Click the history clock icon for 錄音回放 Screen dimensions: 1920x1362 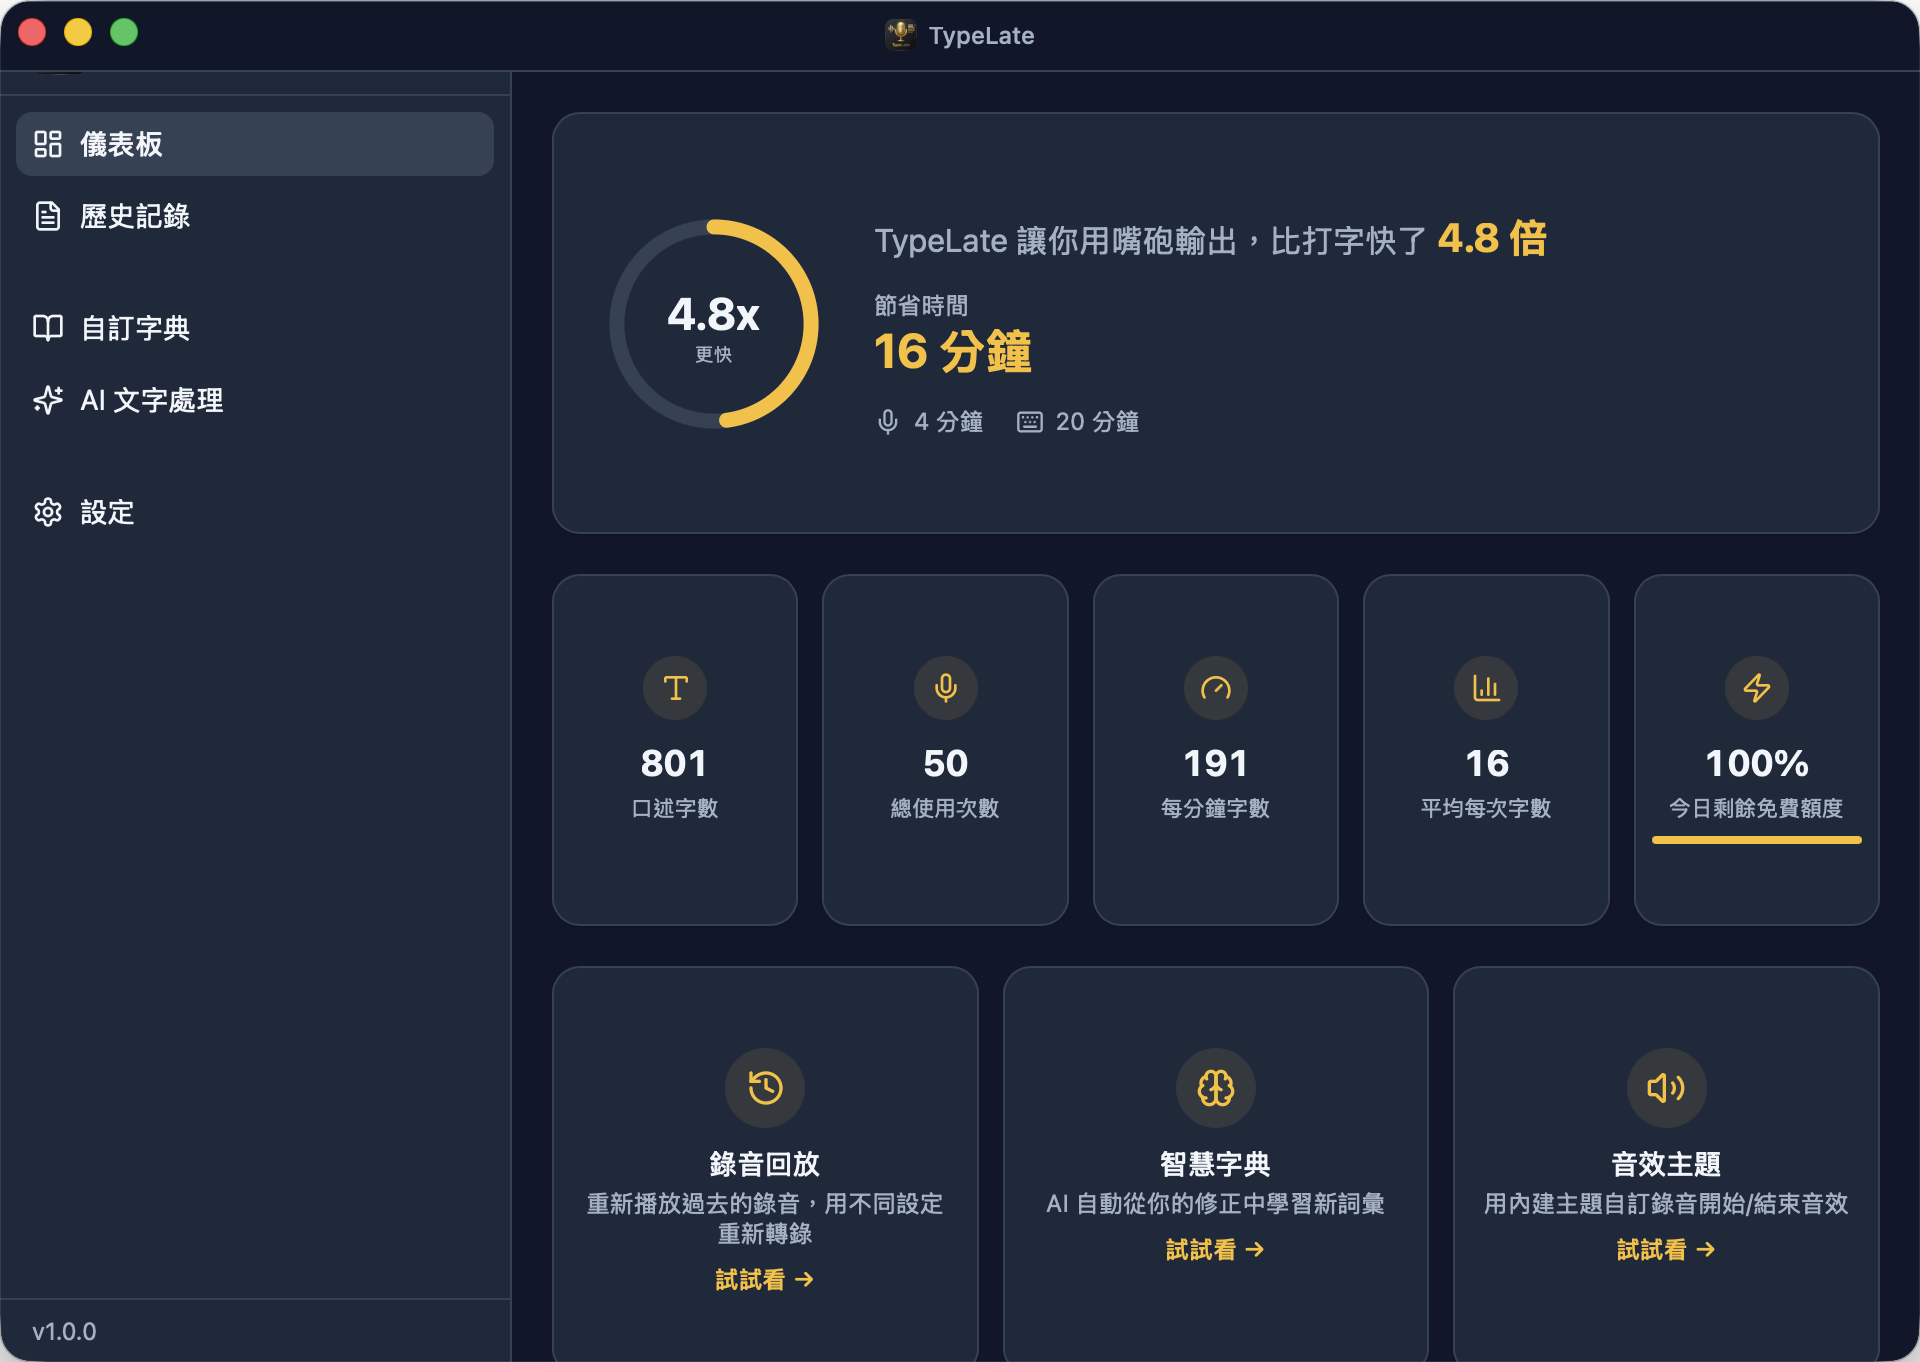pos(765,1088)
